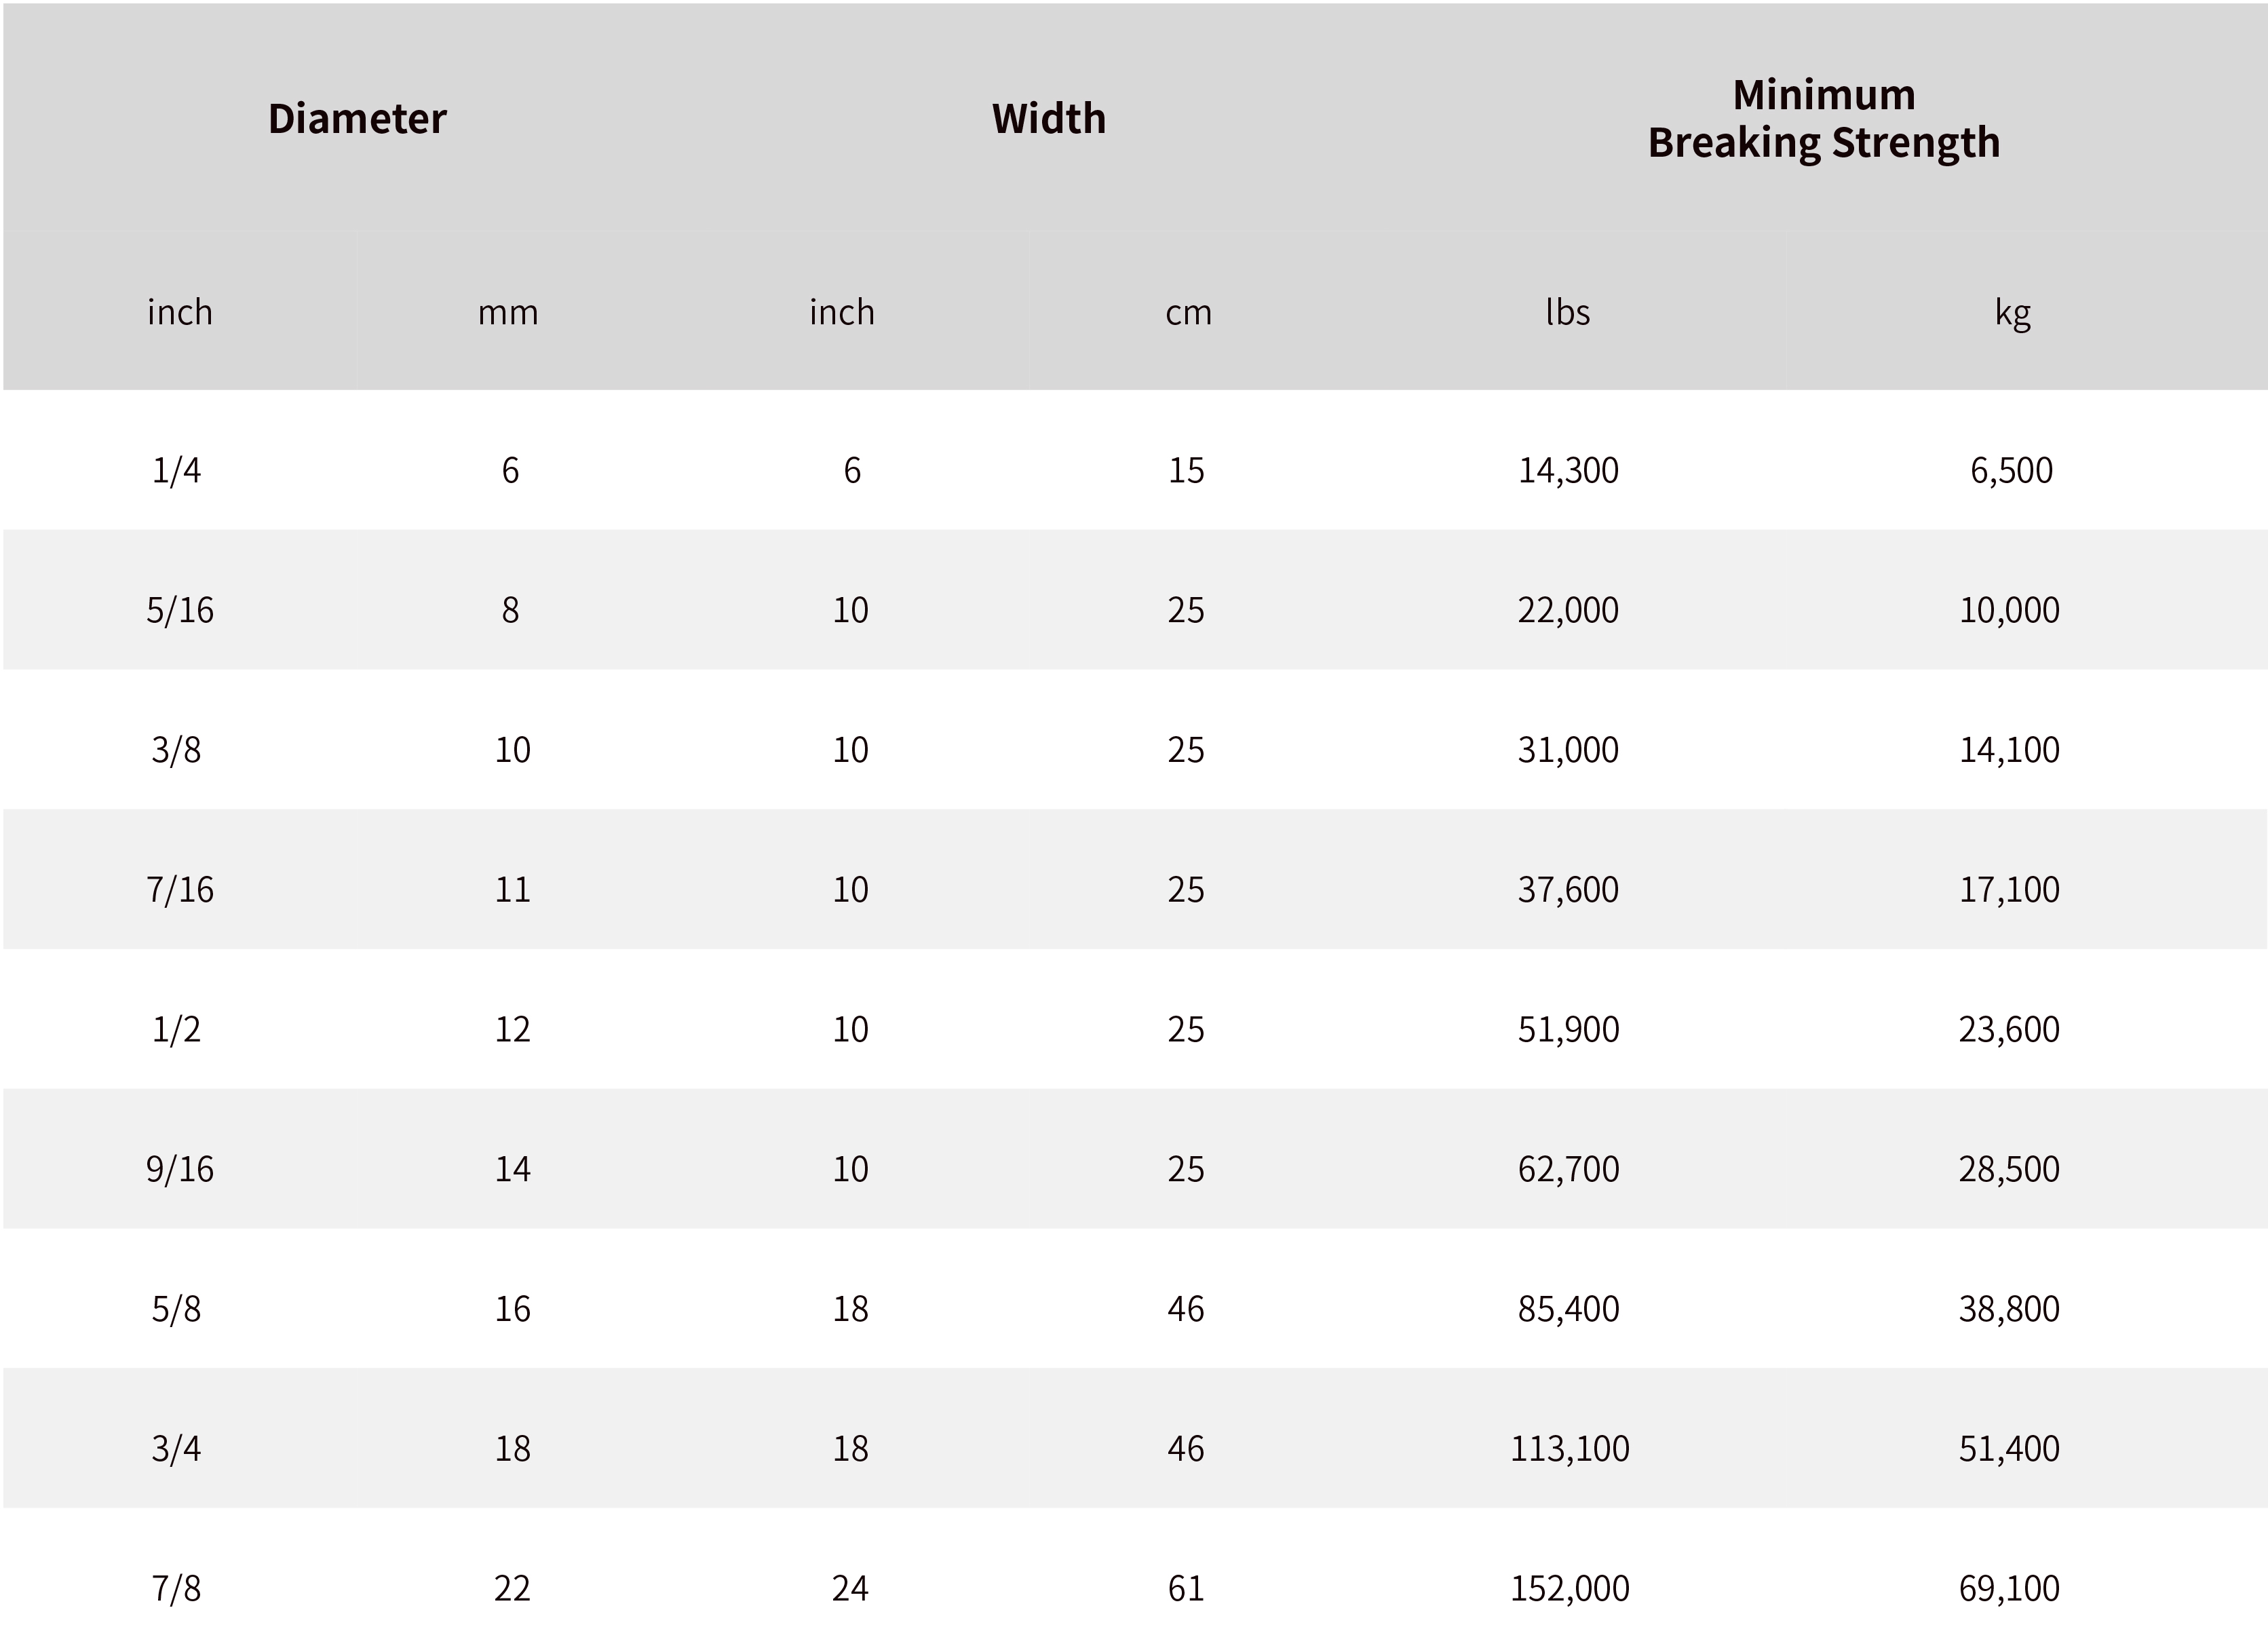Click the 7/8 inch diameter cell

pyautogui.click(x=176, y=1588)
